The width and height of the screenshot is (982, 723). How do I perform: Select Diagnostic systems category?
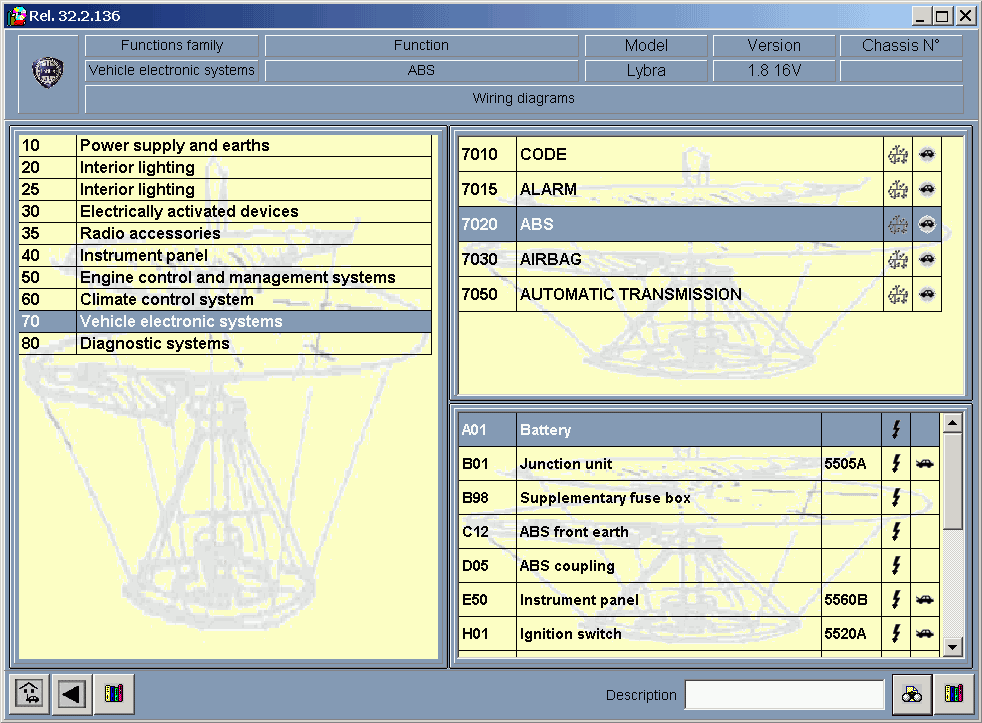click(225, 343)
